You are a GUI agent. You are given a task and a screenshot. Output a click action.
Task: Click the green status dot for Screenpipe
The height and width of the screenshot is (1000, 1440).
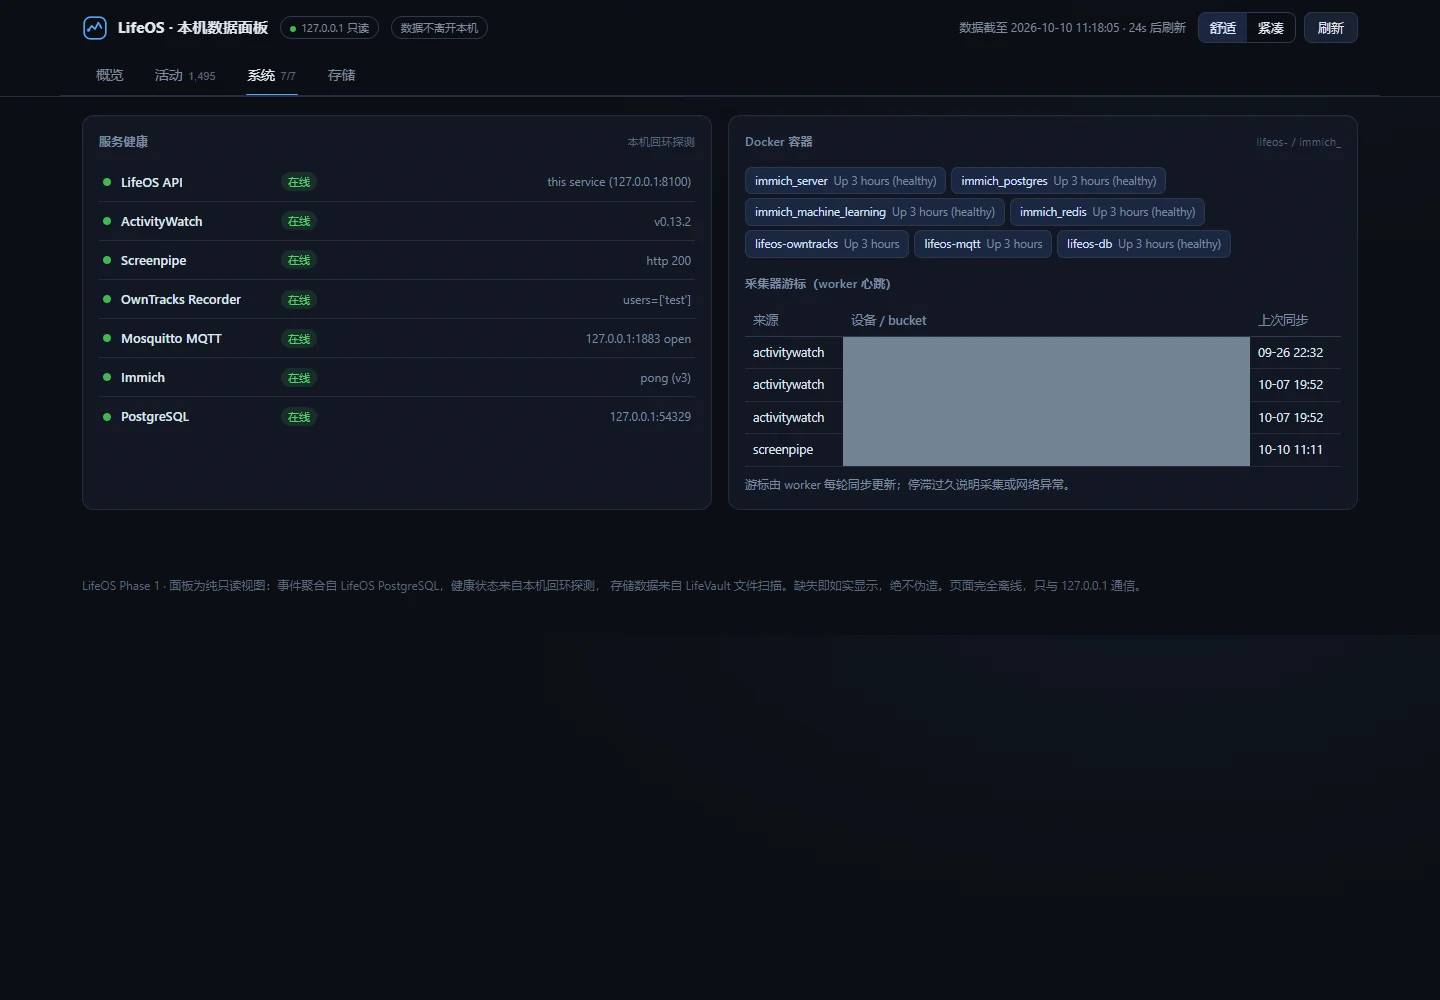[x=107, y=260]
